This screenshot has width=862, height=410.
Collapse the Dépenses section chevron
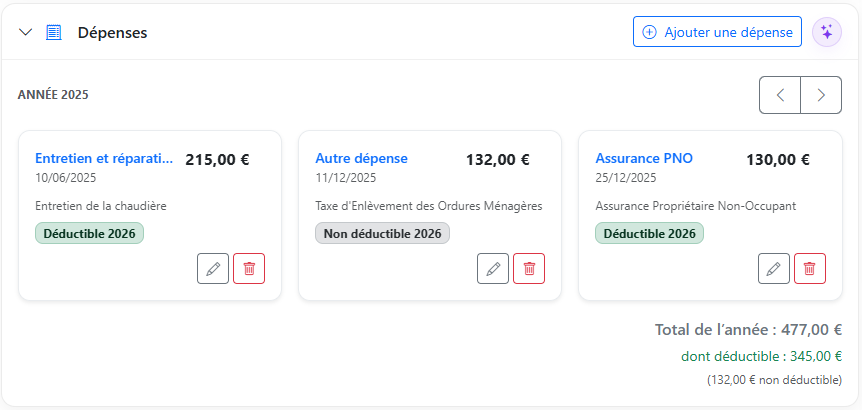click(25, 32)
